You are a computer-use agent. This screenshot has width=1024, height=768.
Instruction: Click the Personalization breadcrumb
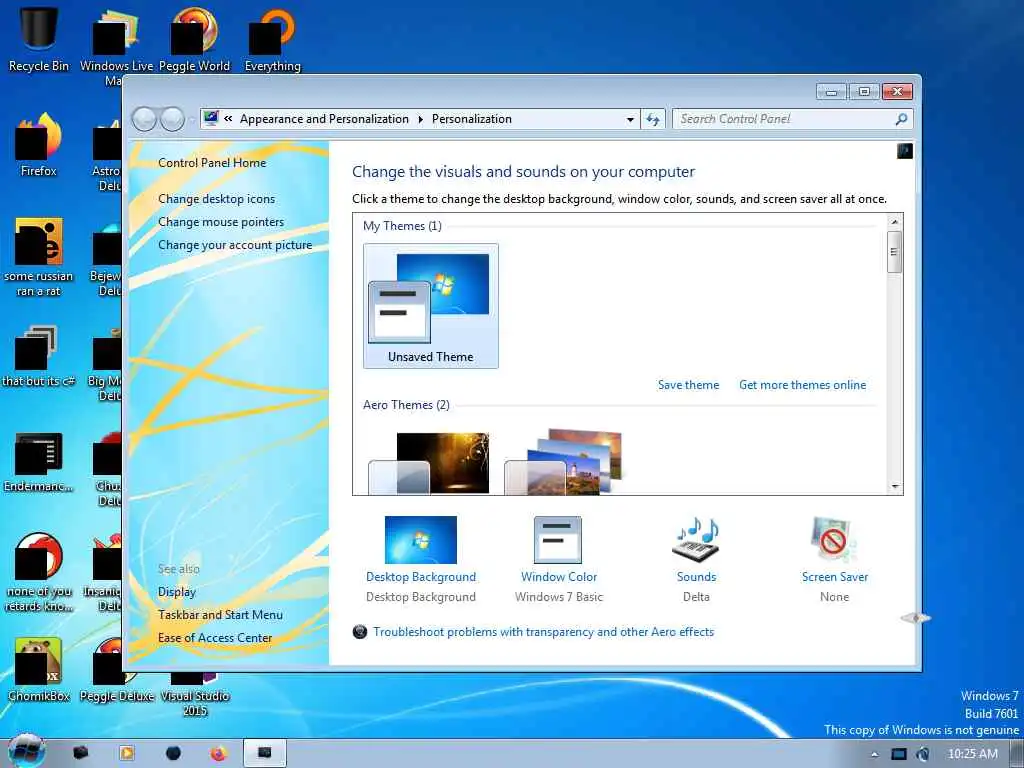(472, 119)
